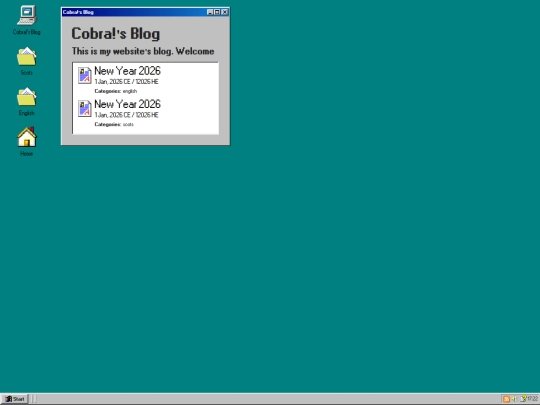Open the Start menu
Image resolution: width=540 pixels, height=405 pixels.
pyautogui.click(x=14, y=399)
